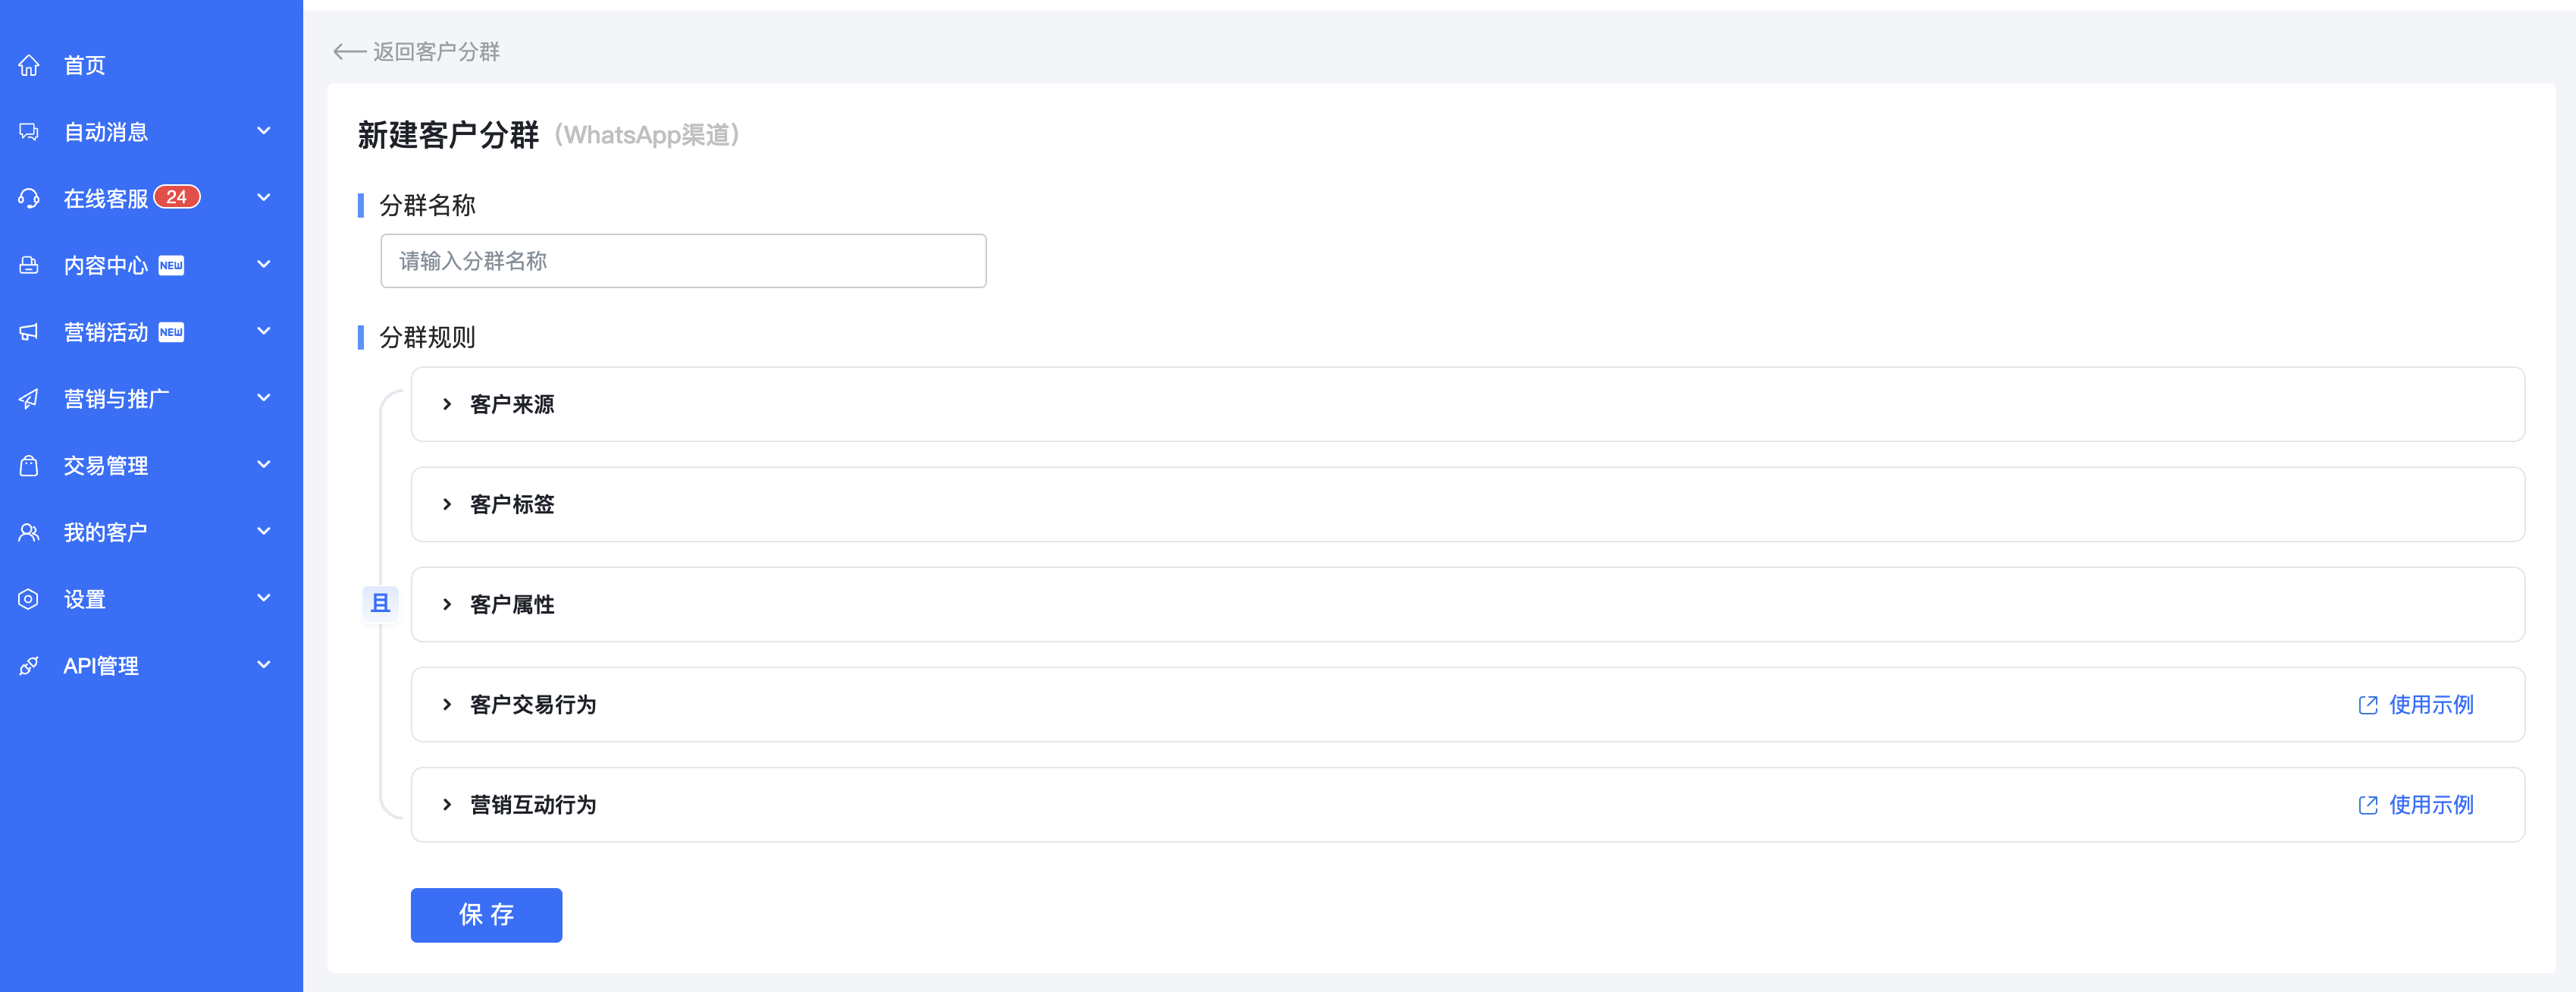Screen dimensions: 2576x992
Task: Click the My Customers people icon
Action: (29, 532)
